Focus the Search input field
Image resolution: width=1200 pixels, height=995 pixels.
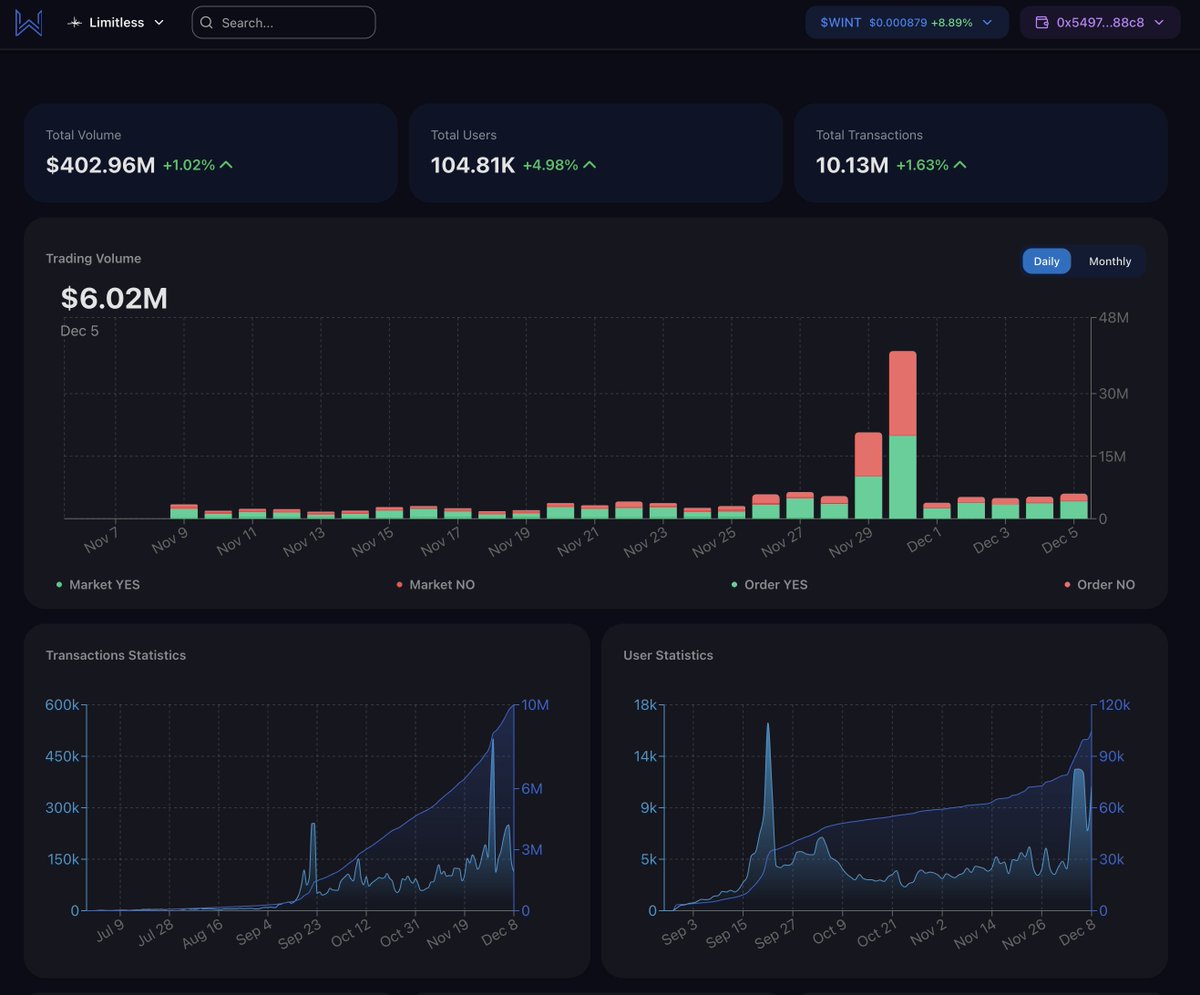point(284,22)
